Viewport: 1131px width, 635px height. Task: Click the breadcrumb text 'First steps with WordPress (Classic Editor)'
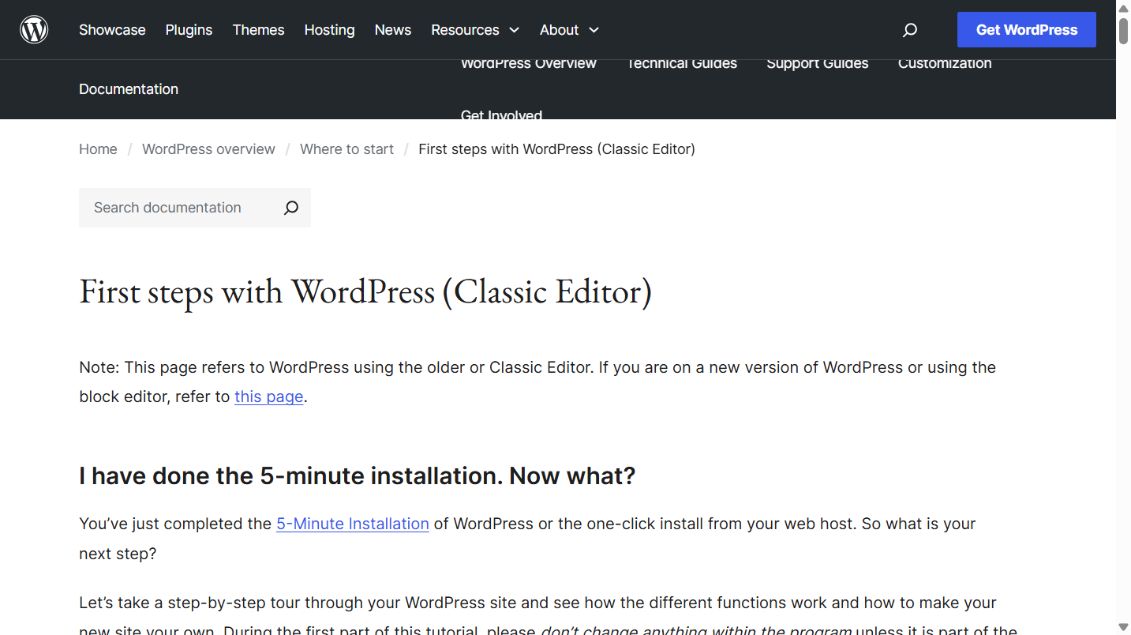557,149
